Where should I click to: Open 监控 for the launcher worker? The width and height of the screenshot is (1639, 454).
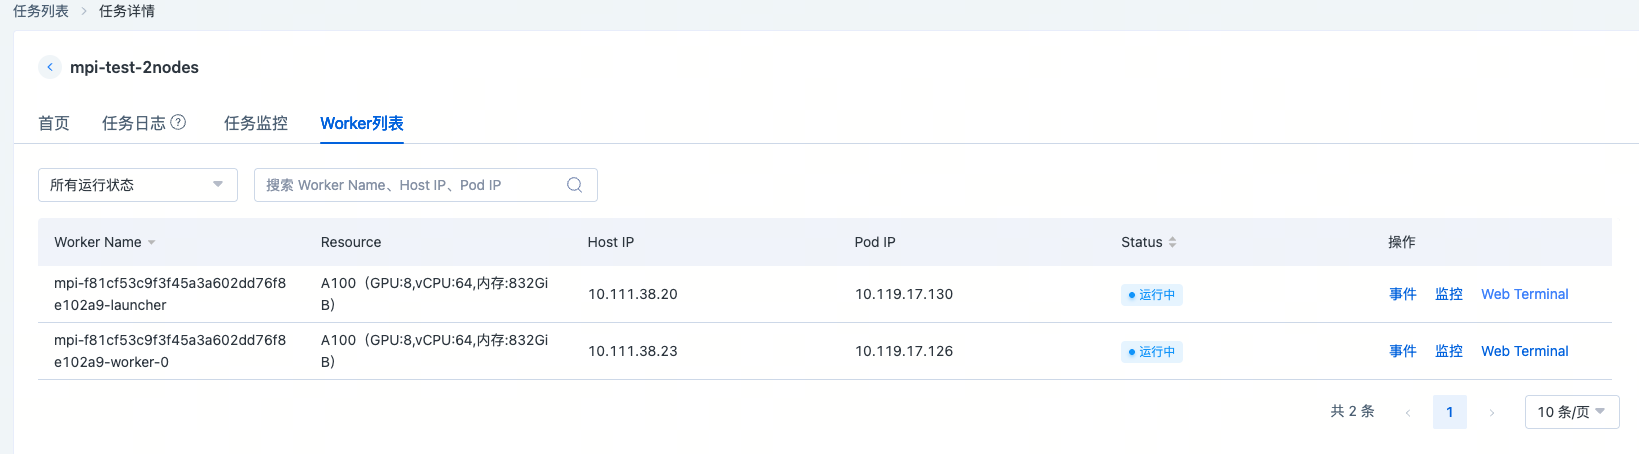coord(1448,294)
